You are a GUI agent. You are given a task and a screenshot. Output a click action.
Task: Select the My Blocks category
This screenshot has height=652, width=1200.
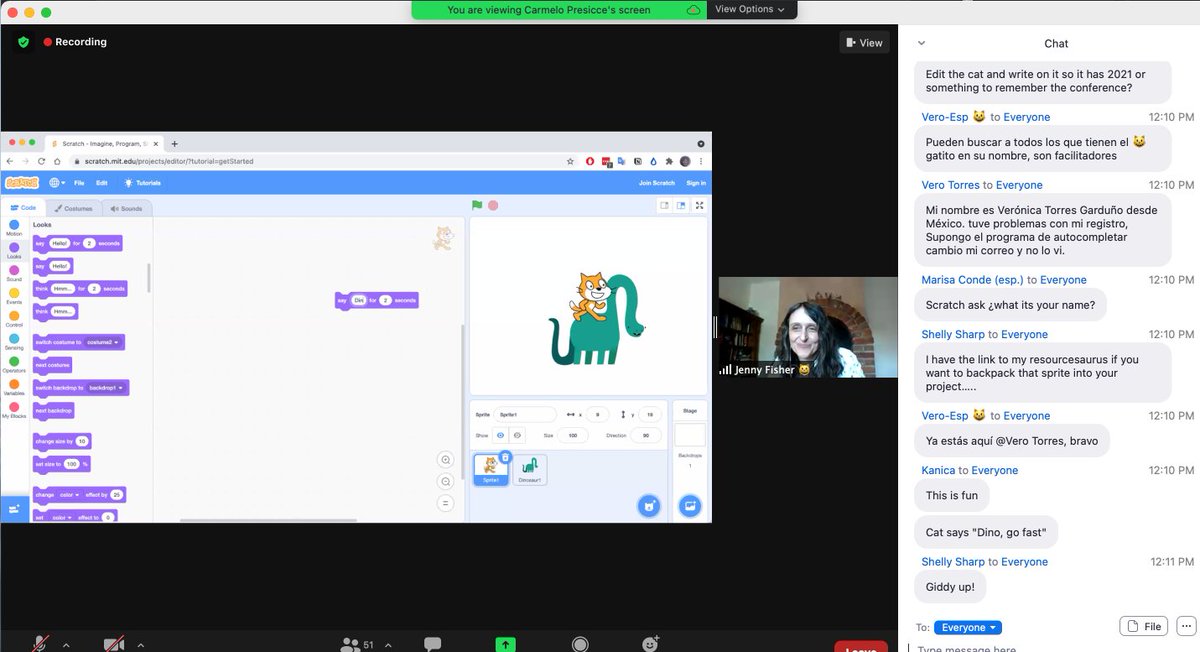click(x=14, y=409)
